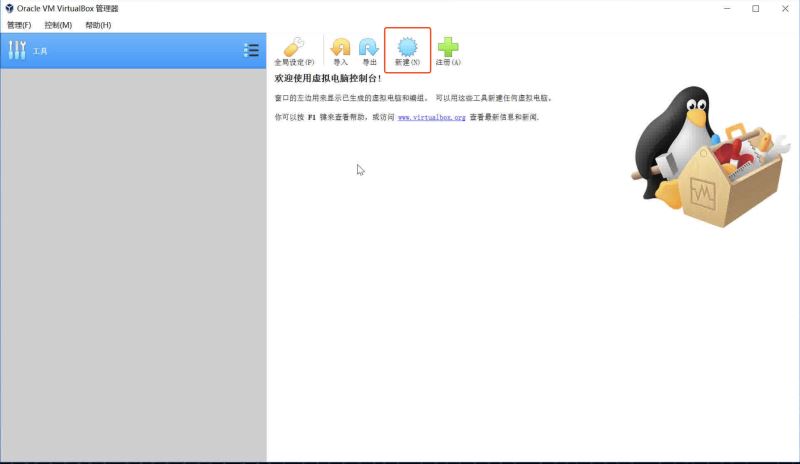The image size is (800, 464).
Task: Open the 帮助(H) menu
Action: [x=98, y=25]
